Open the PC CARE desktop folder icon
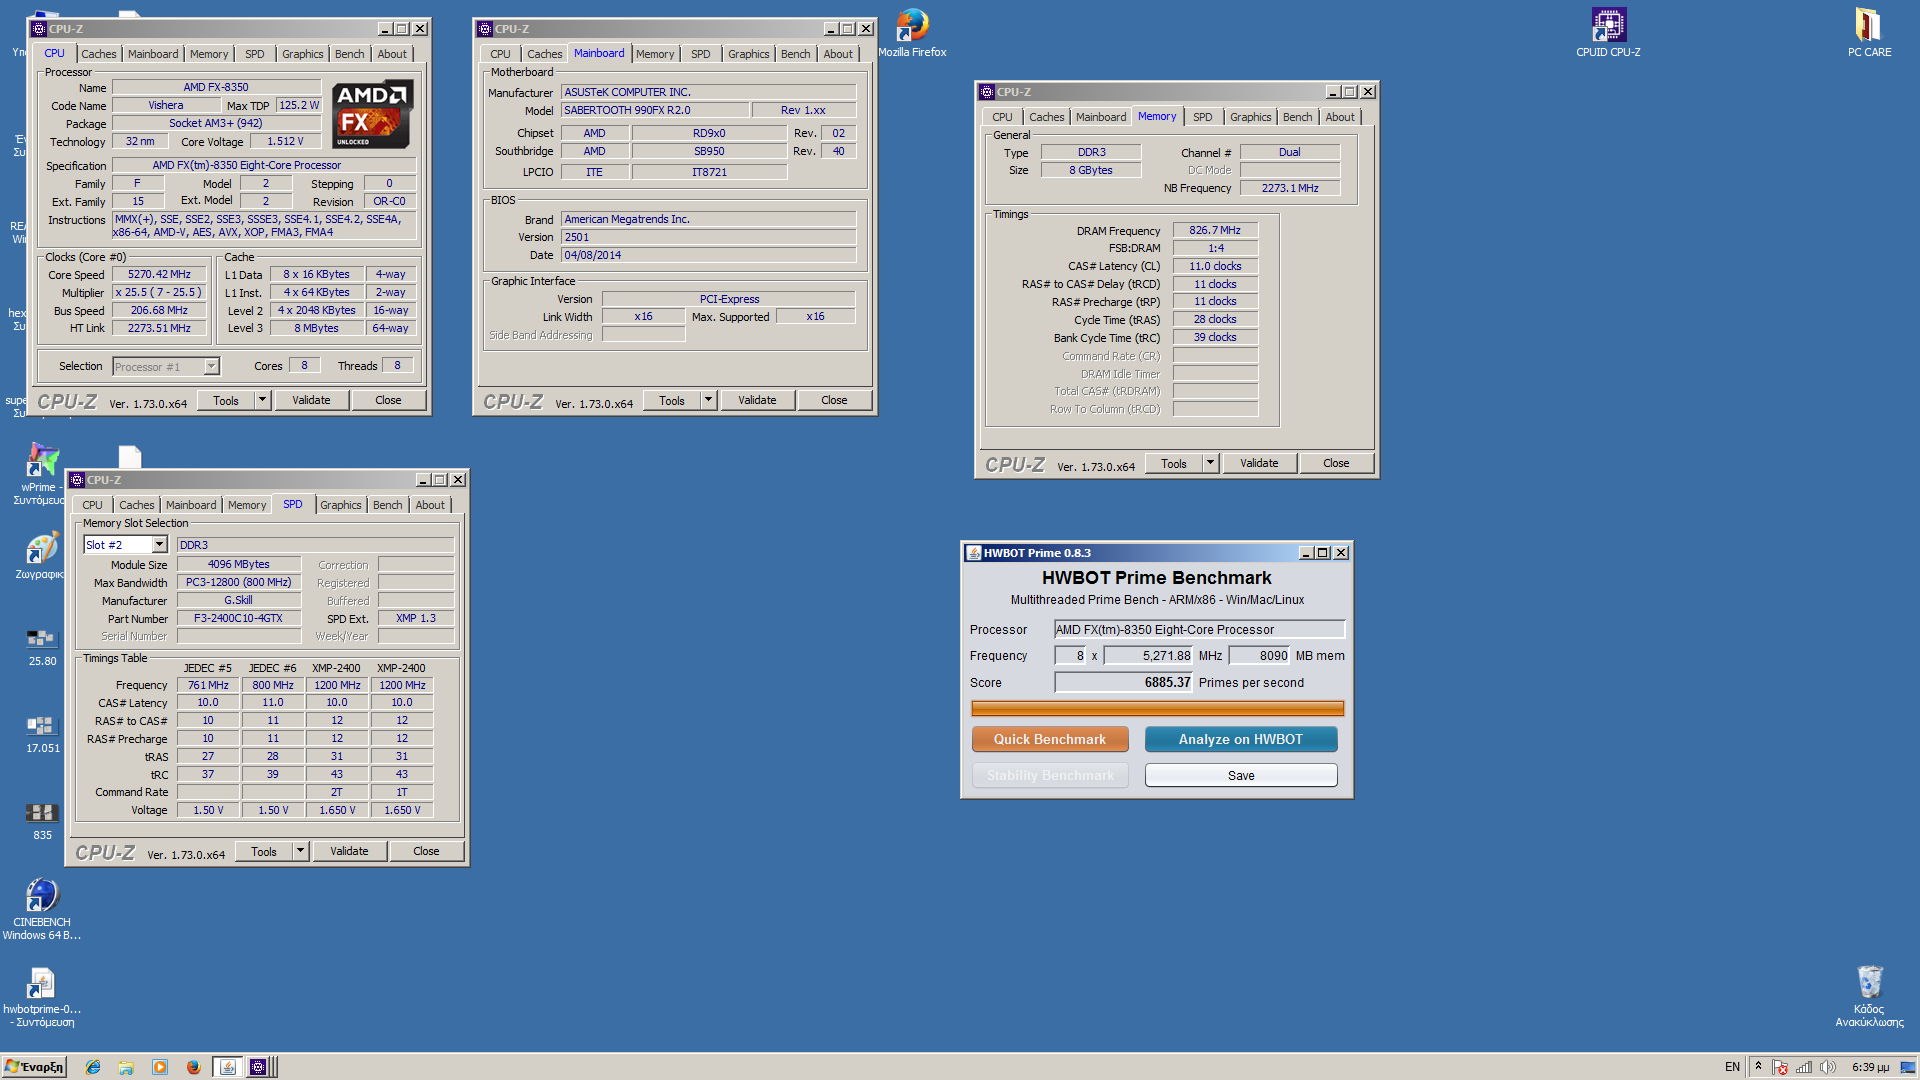This screenshot has width=1920, height=1080. coord(1869,32)
